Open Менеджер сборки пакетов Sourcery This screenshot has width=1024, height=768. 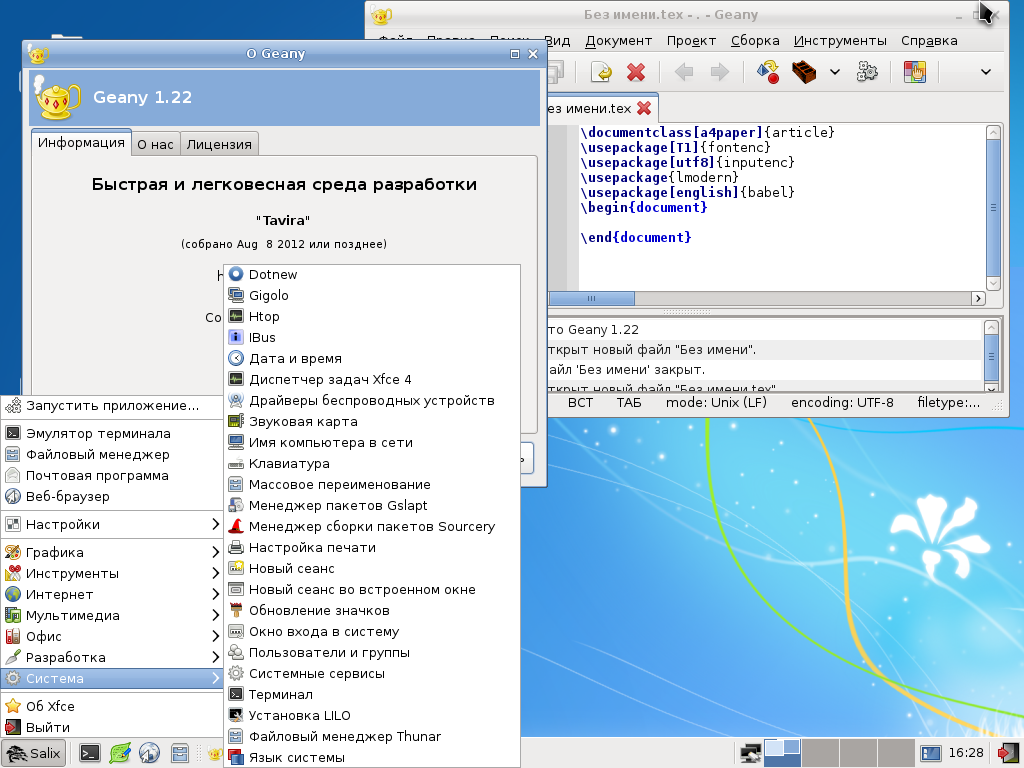(x=372, y=526)
